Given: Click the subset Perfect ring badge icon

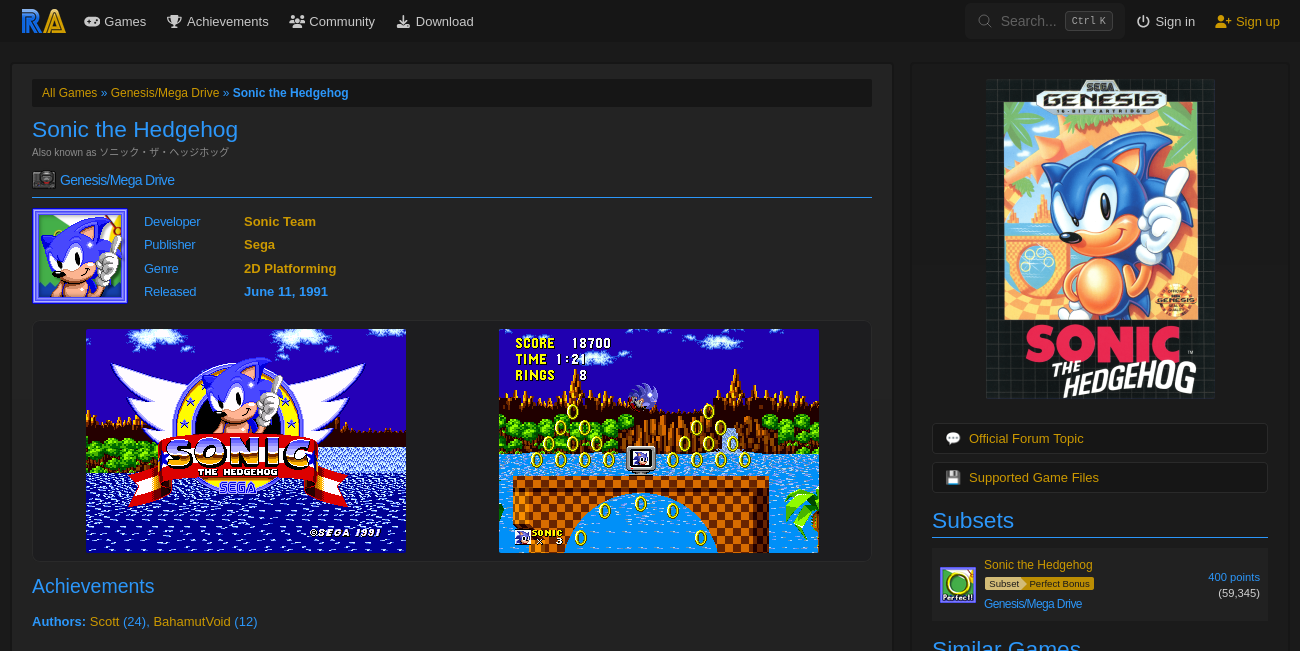Looking at the screenshot, I should (x=958, y=585).
